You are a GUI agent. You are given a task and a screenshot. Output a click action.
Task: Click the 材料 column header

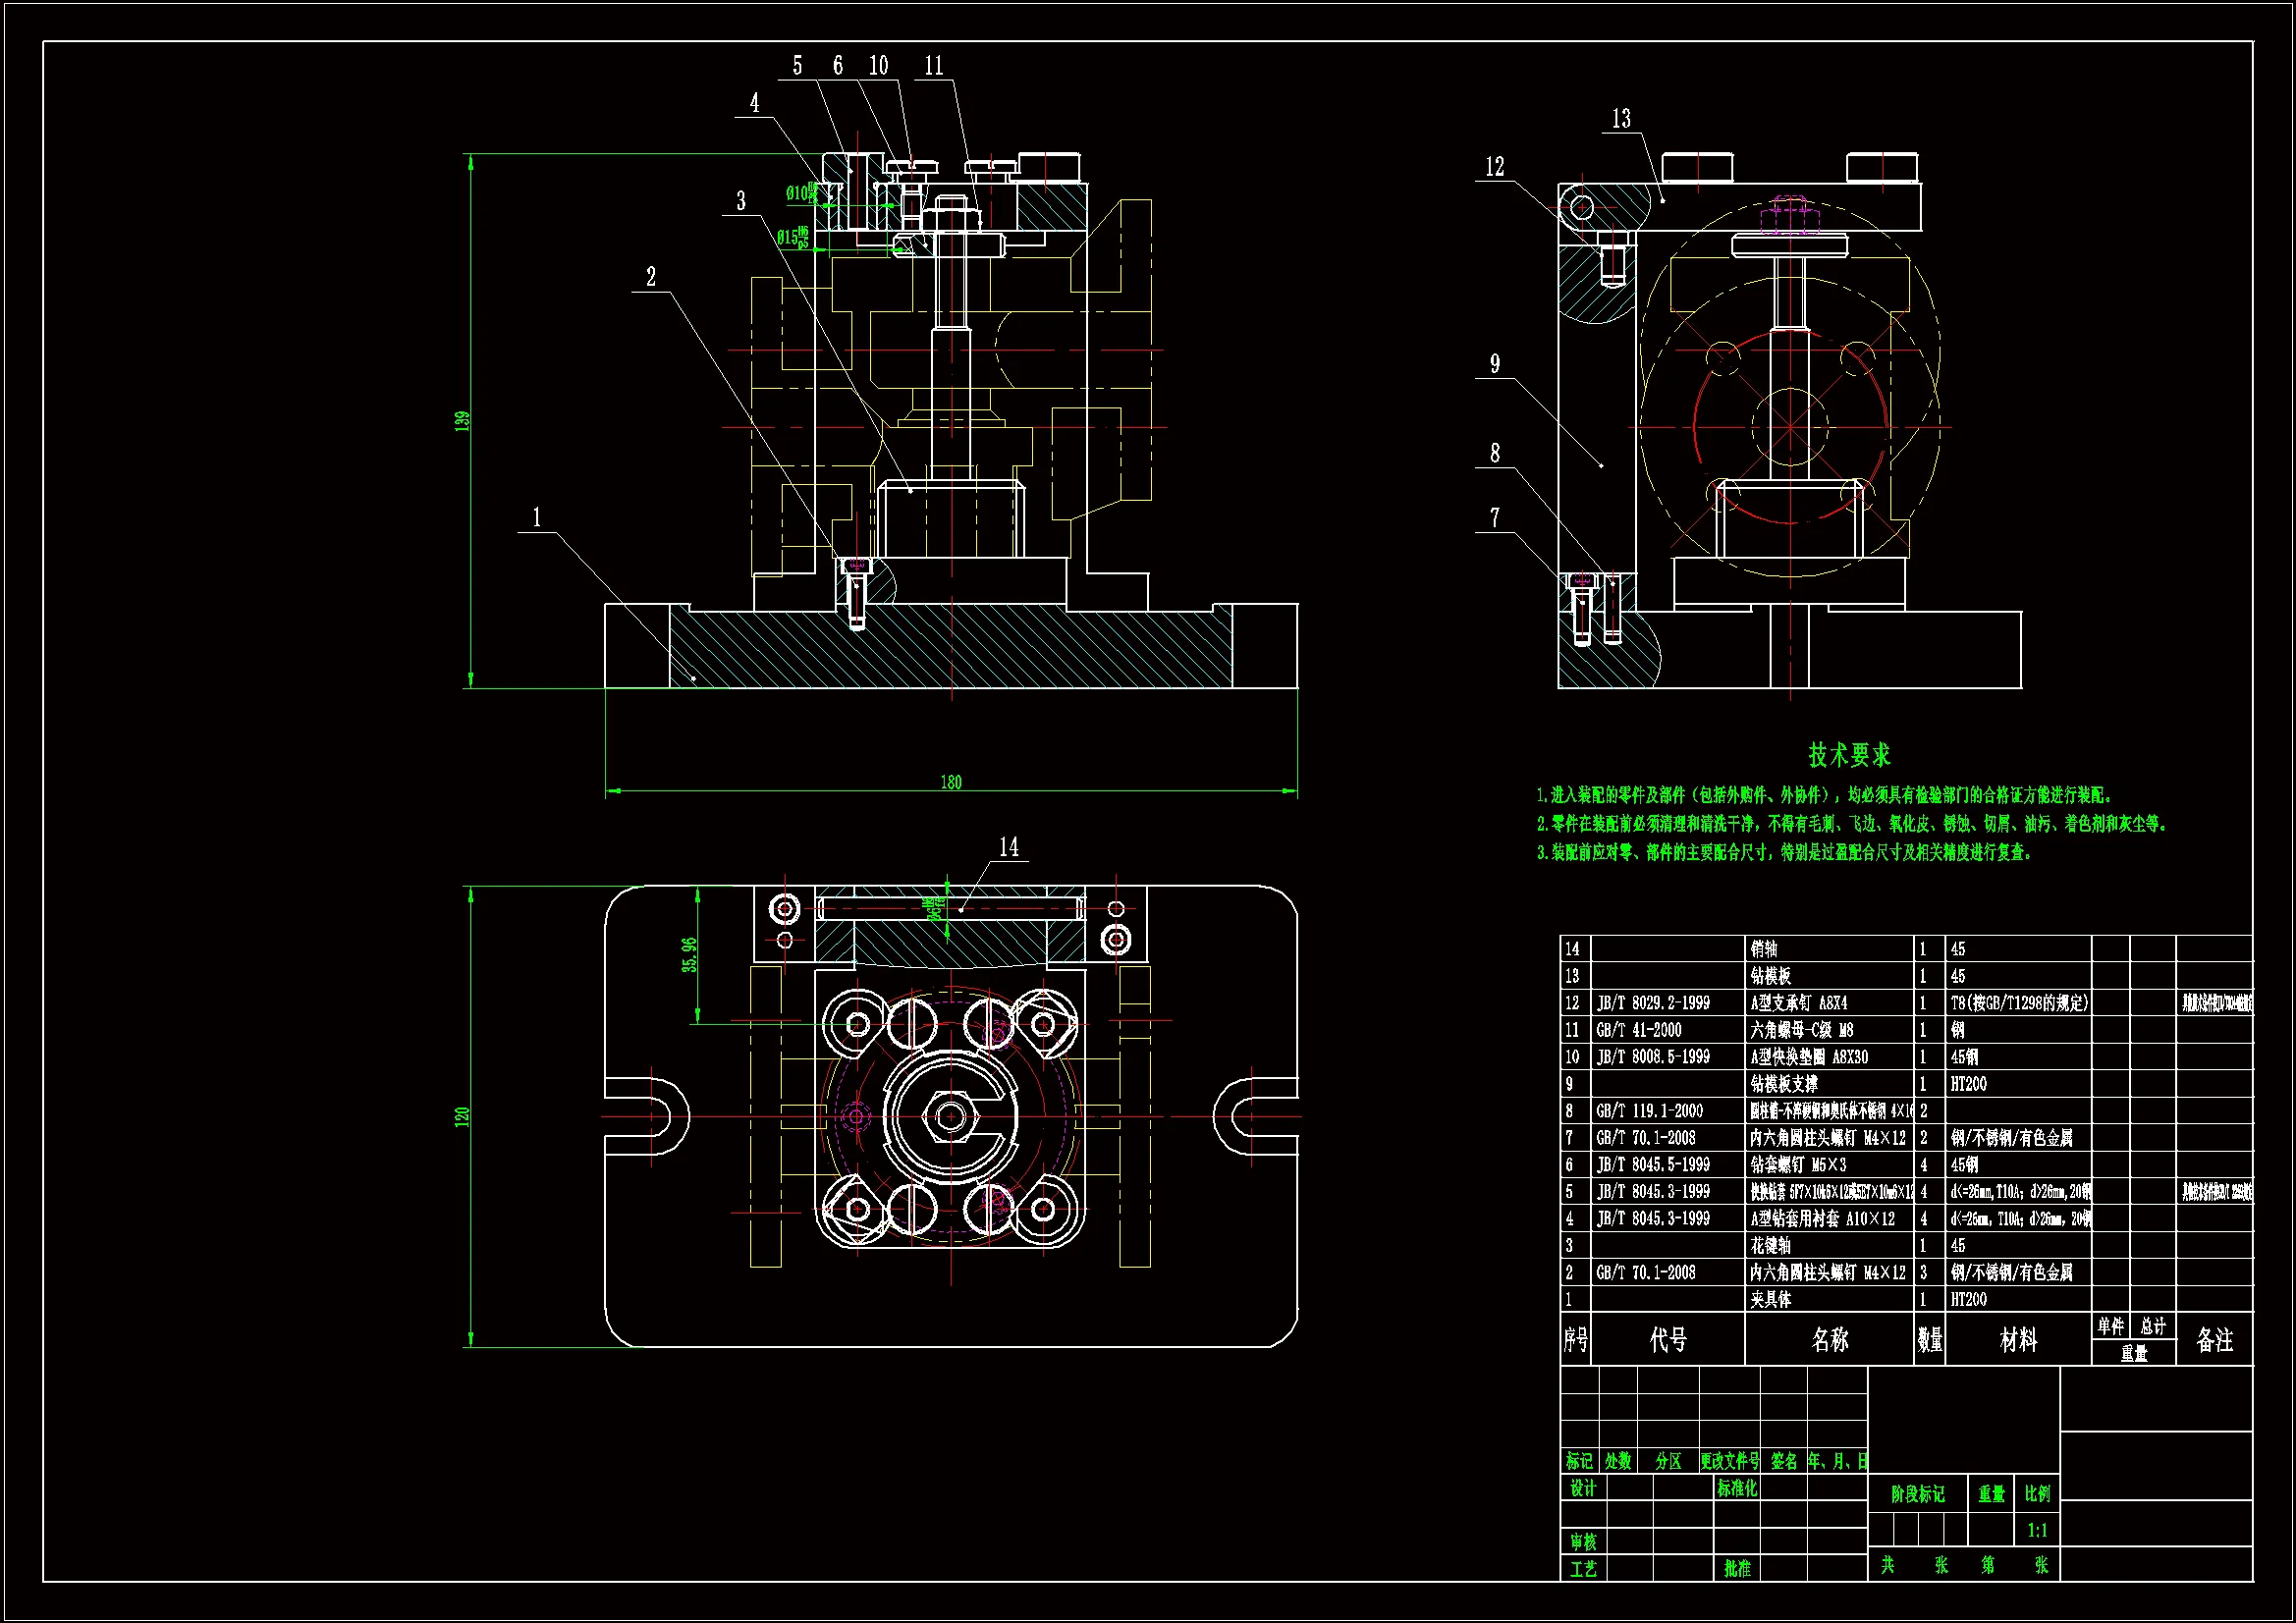2017,1340
